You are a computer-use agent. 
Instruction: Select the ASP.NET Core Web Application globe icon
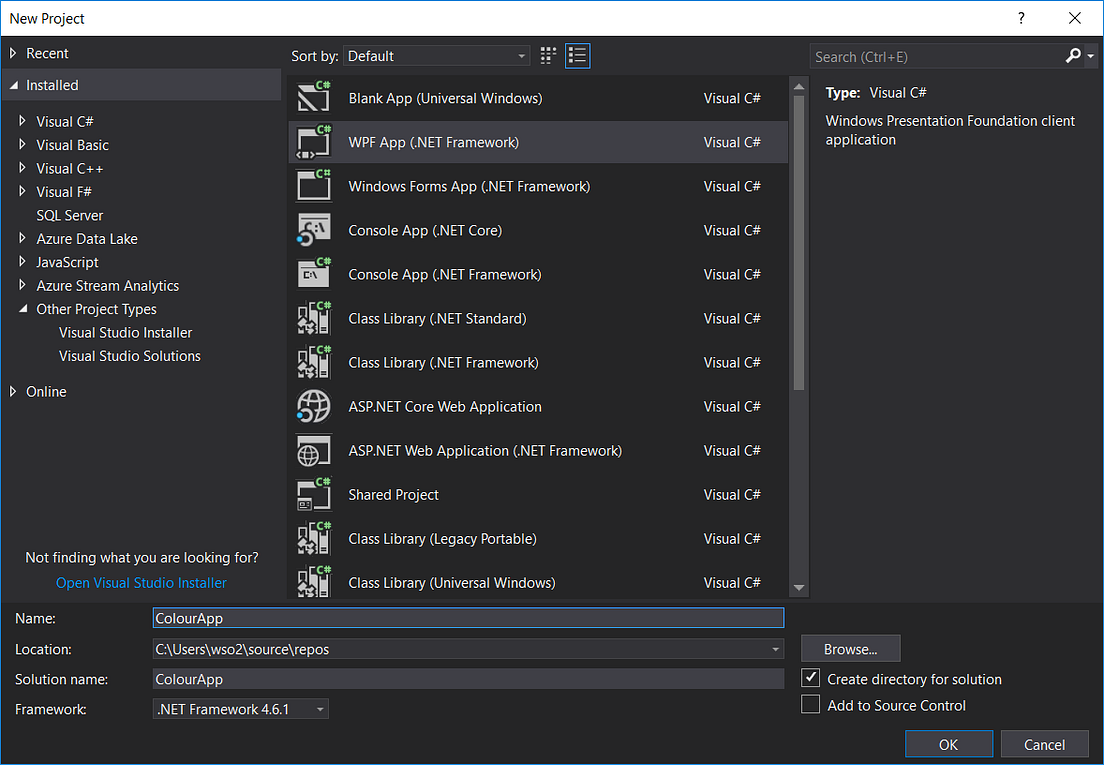pos(314,406)
